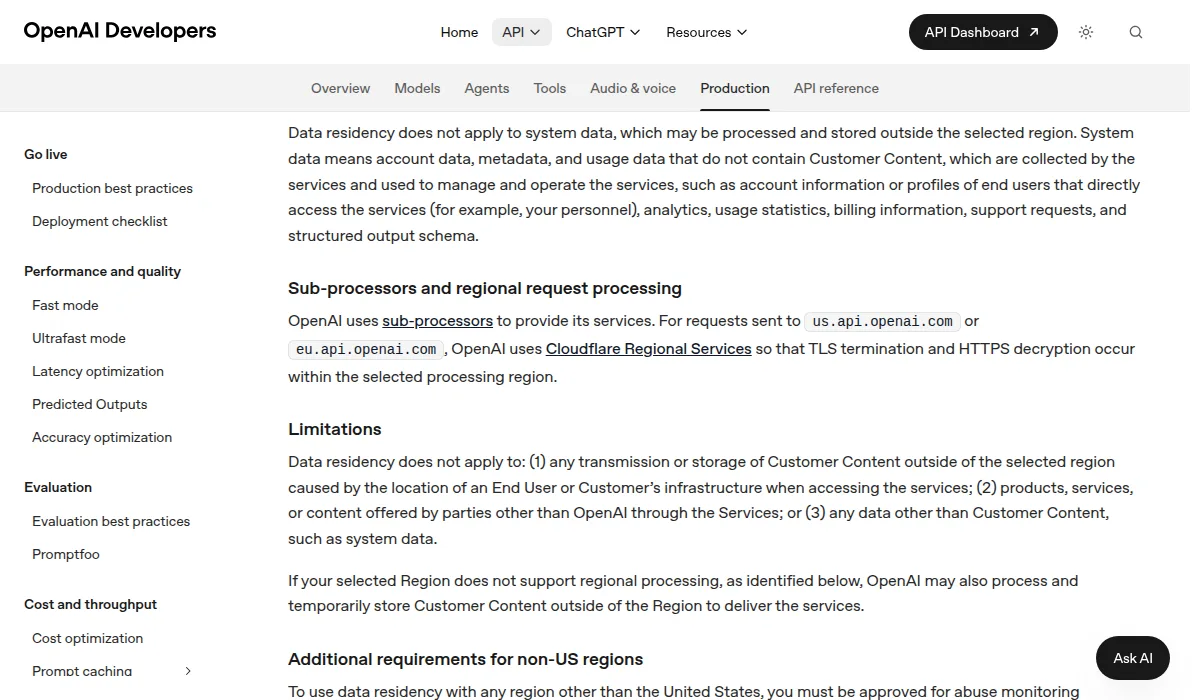
Task: Click the arrow icon in API Dashboard button
Action: click(1034, 32)
